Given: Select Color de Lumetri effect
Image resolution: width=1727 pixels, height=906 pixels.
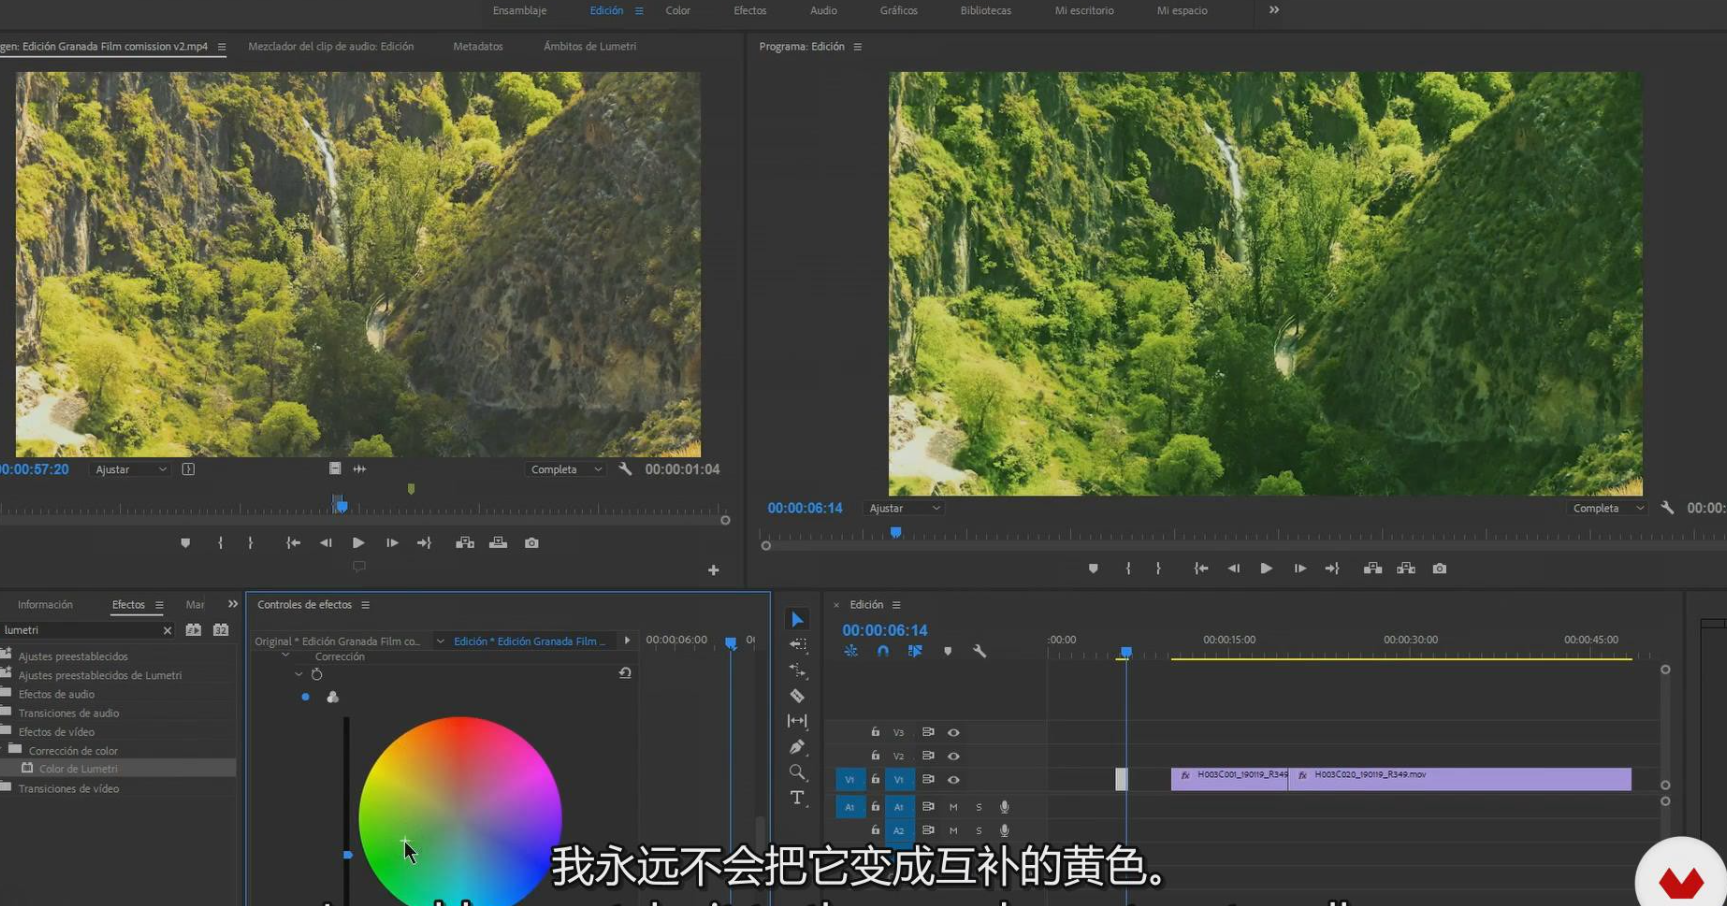Looking at the screenshot, I should point(78,769).
